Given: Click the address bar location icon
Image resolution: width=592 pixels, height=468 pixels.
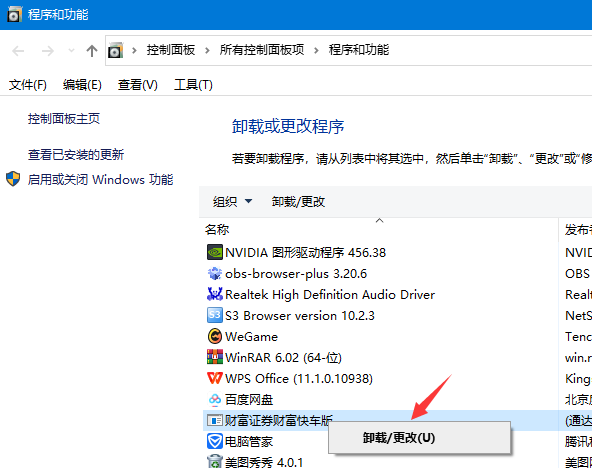Looking at the screenshot, I should [116, 50].
